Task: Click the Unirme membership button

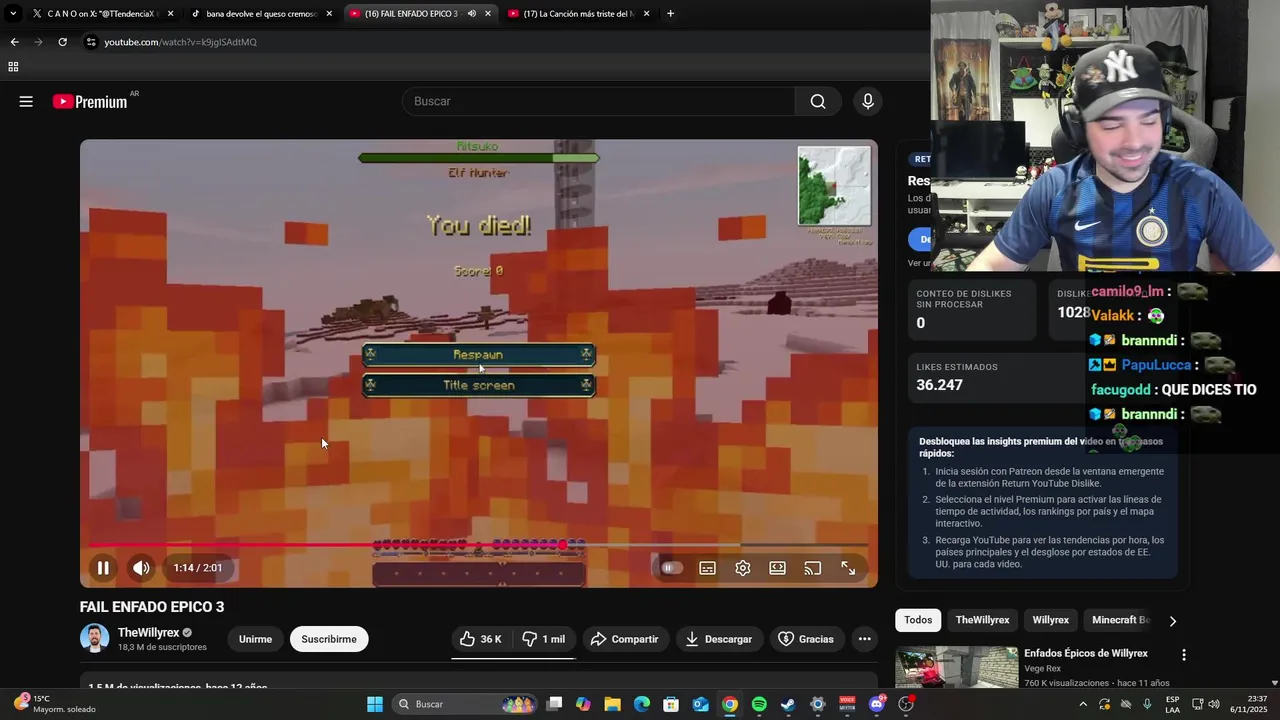Action: click(255, 639)
